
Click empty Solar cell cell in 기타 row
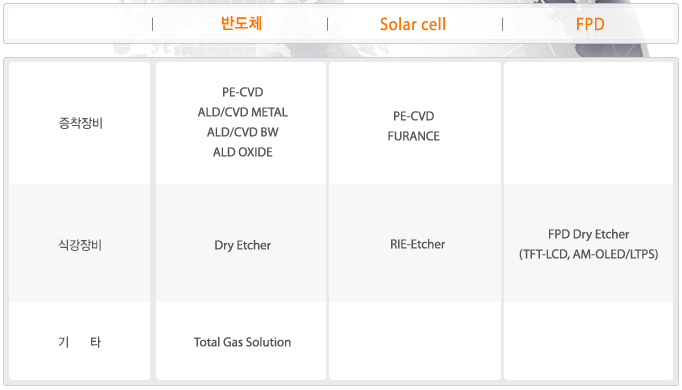[x=415, y=341]
